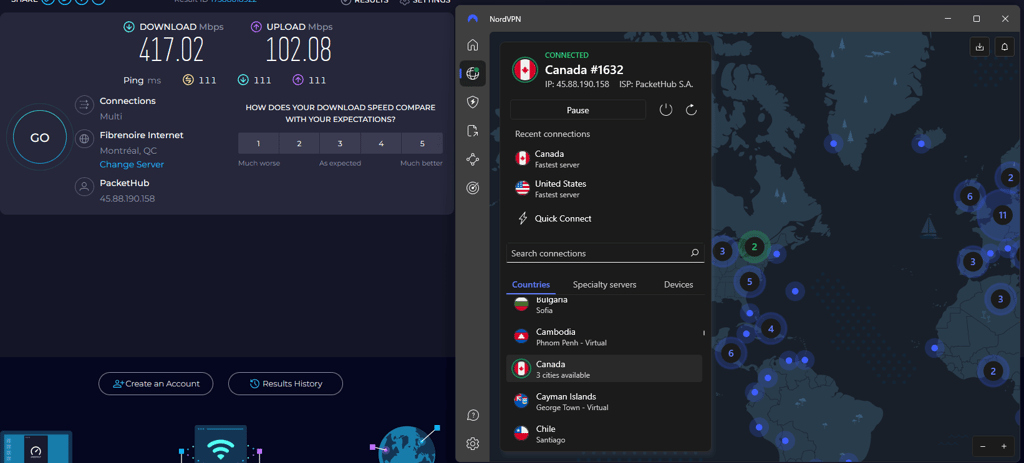Click the Quick Connect lightning icon

(x=522, y=219)
